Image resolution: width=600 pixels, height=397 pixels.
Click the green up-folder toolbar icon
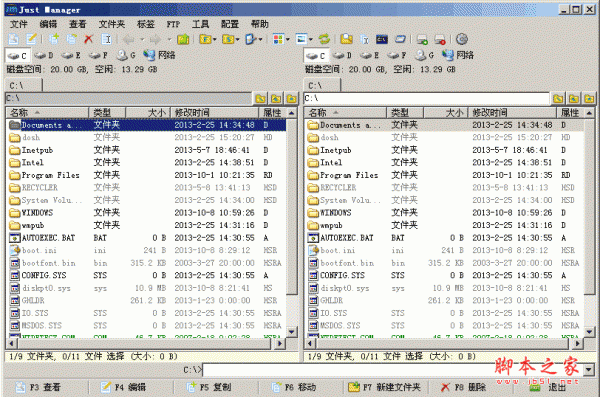[x=183, y=39]
